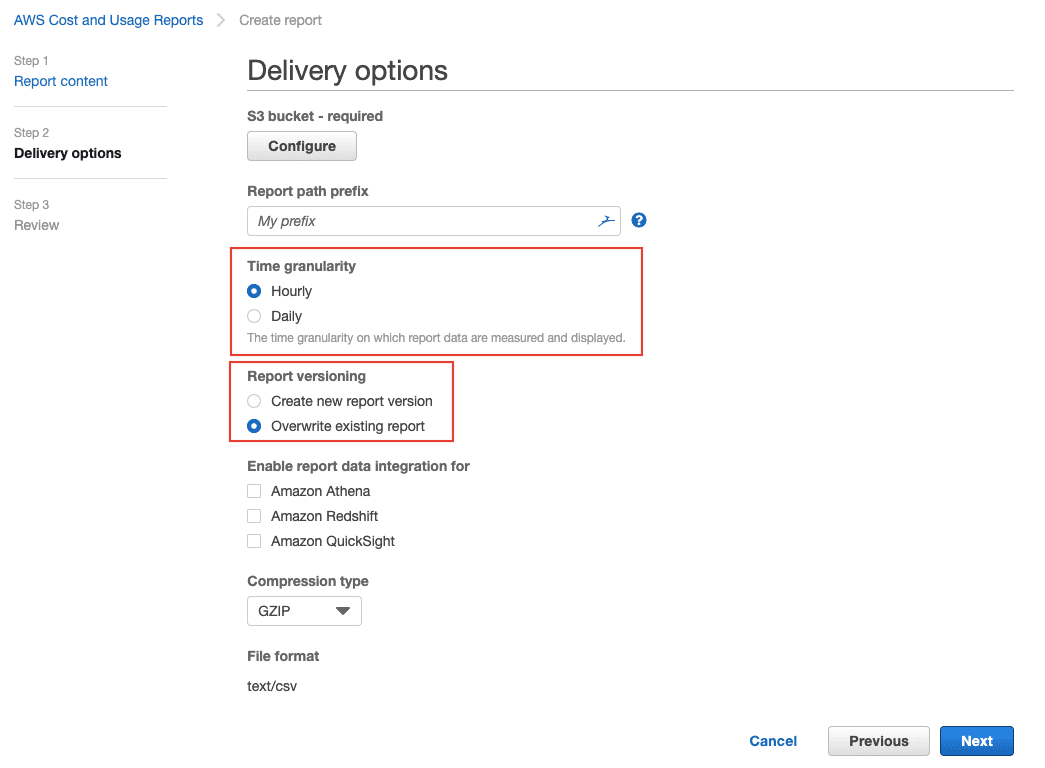Click the Next button
This screenshot has width=1045, height=768.
(x=976, y=741)
